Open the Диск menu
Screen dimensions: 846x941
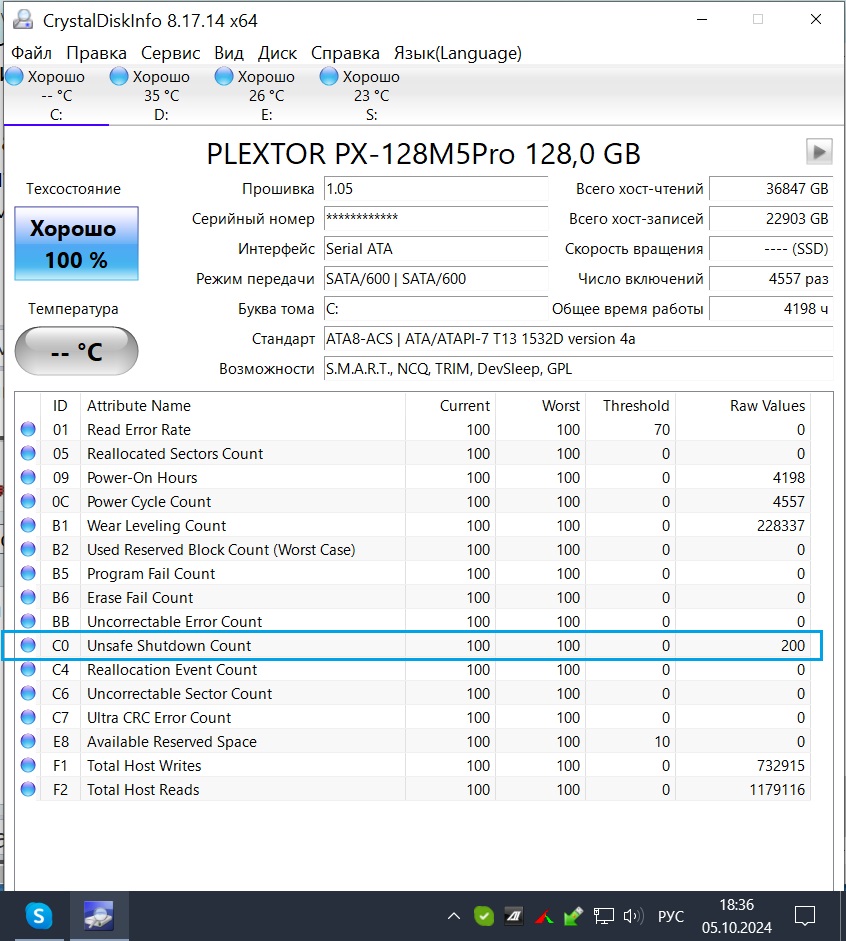[277, 53]
